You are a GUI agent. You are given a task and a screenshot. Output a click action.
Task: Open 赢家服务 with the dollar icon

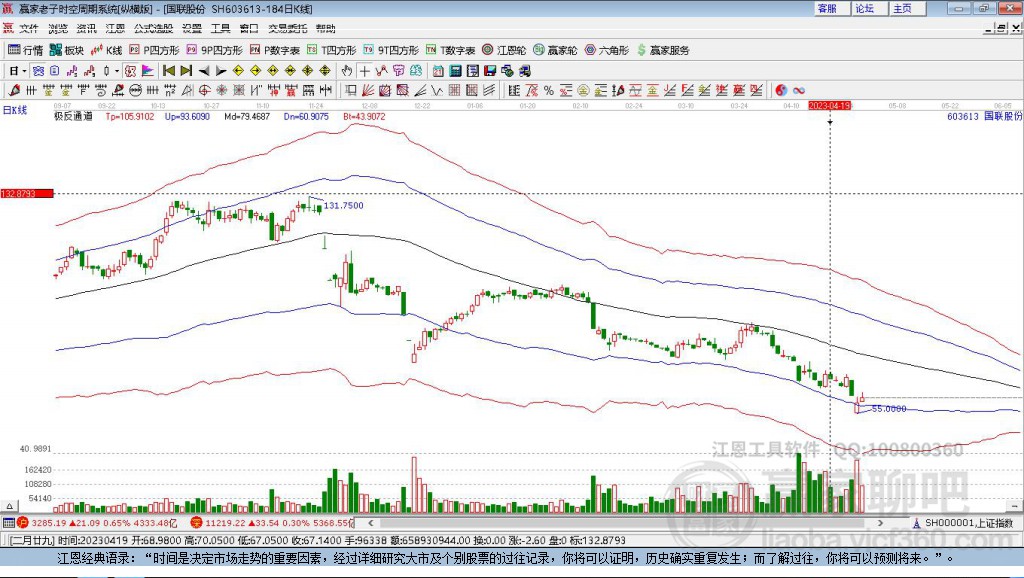pos(662,50)
